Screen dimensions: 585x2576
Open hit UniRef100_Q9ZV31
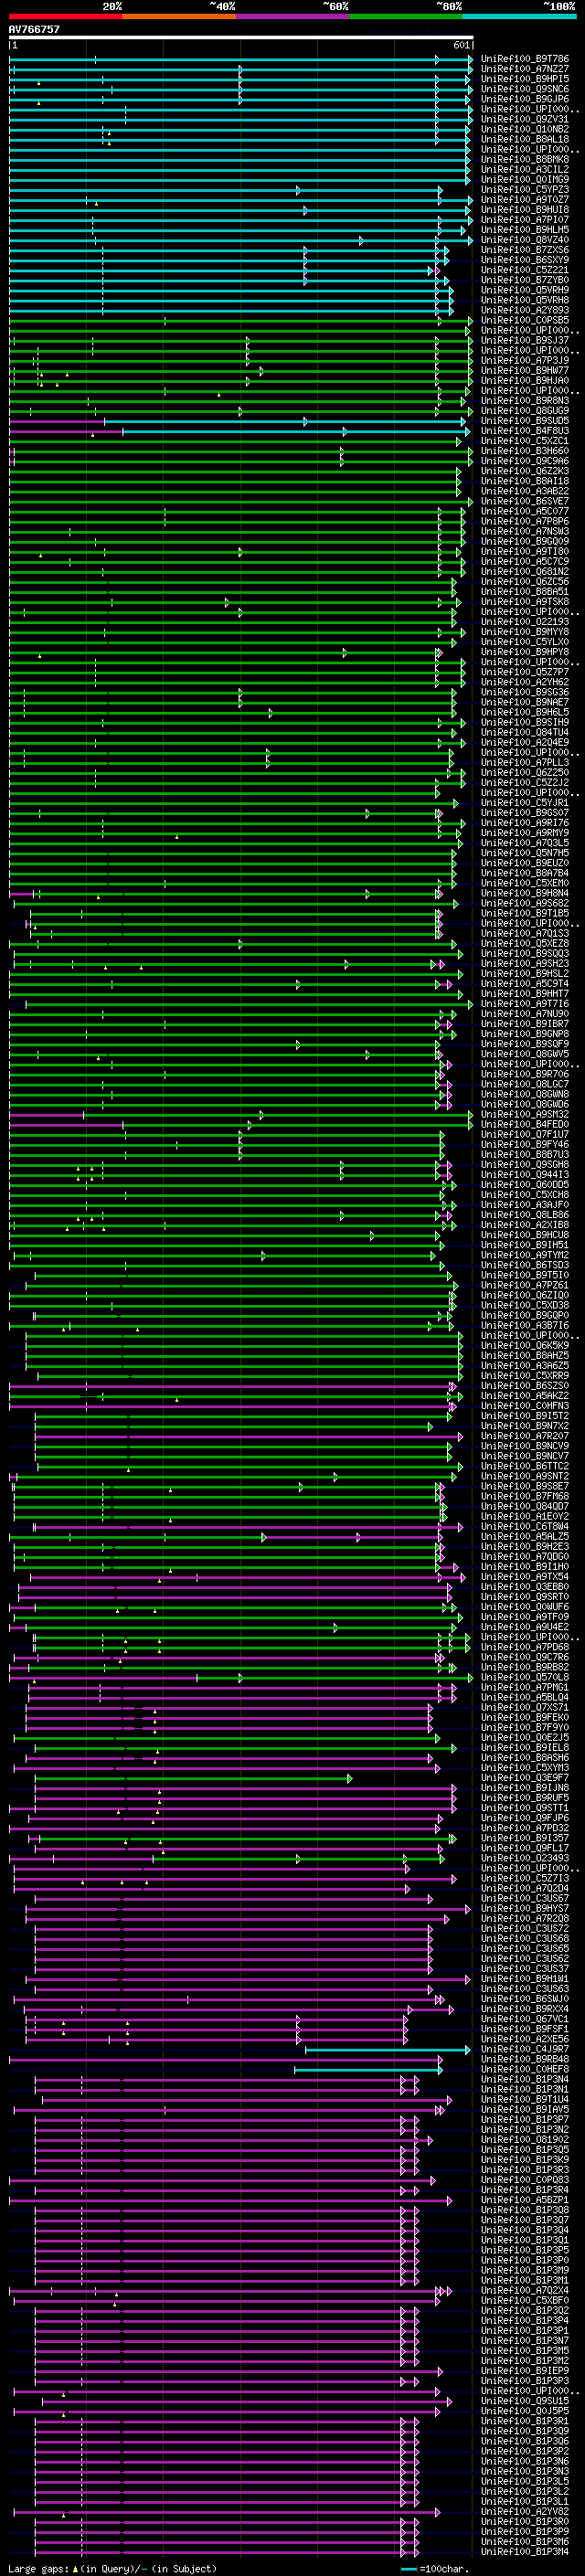[525, 119]
